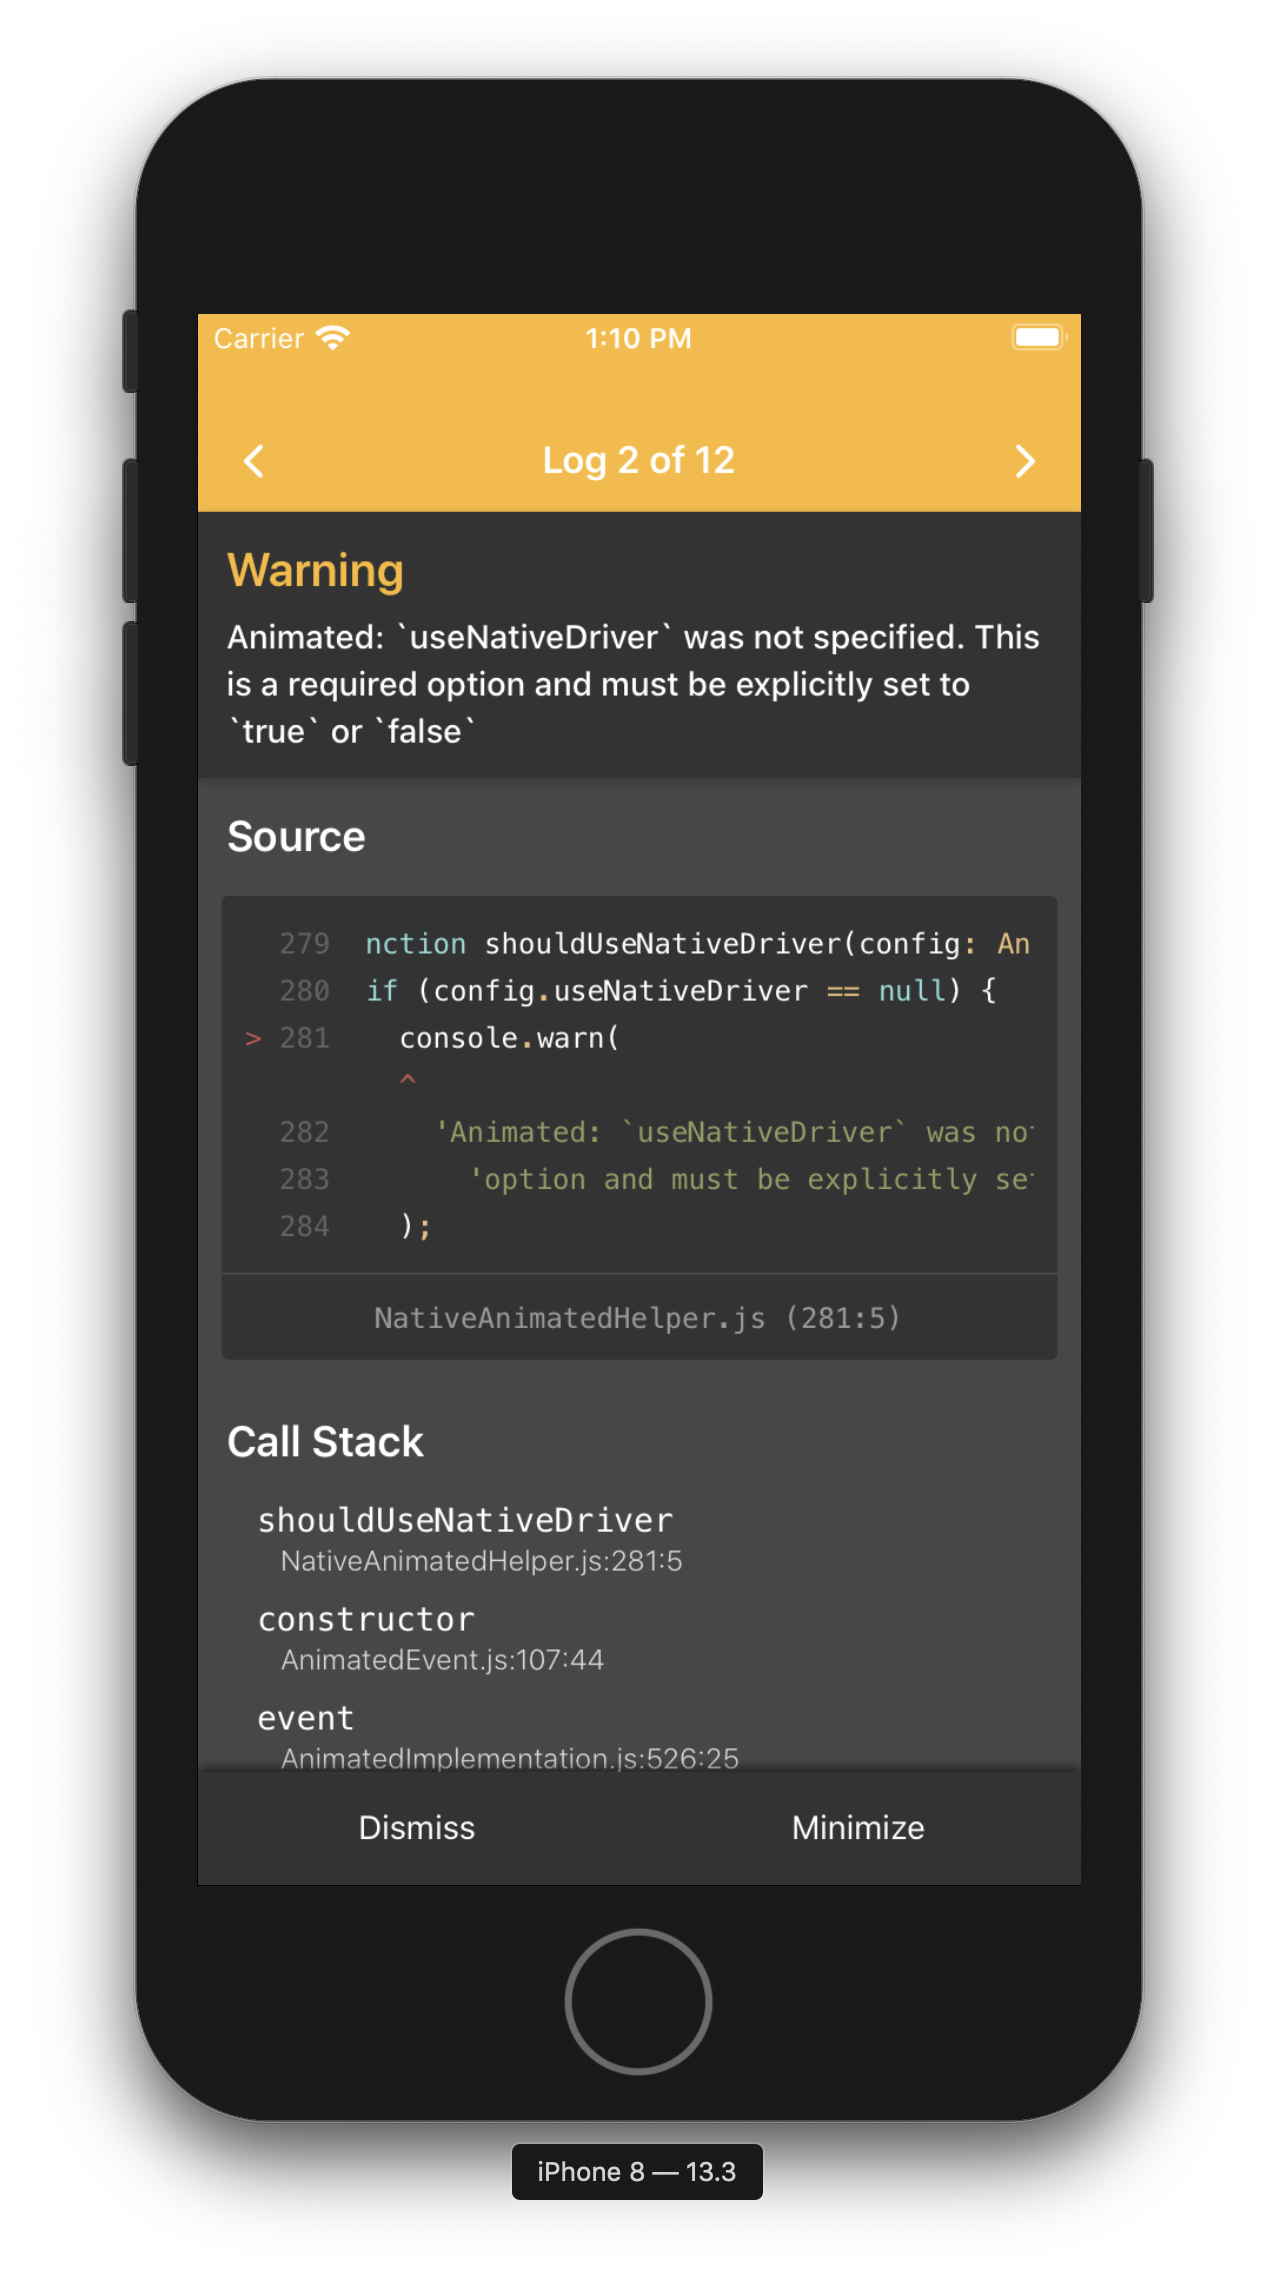Click the Source section heading
Screen dimensions: 1278x2272
tap(296, 836)
